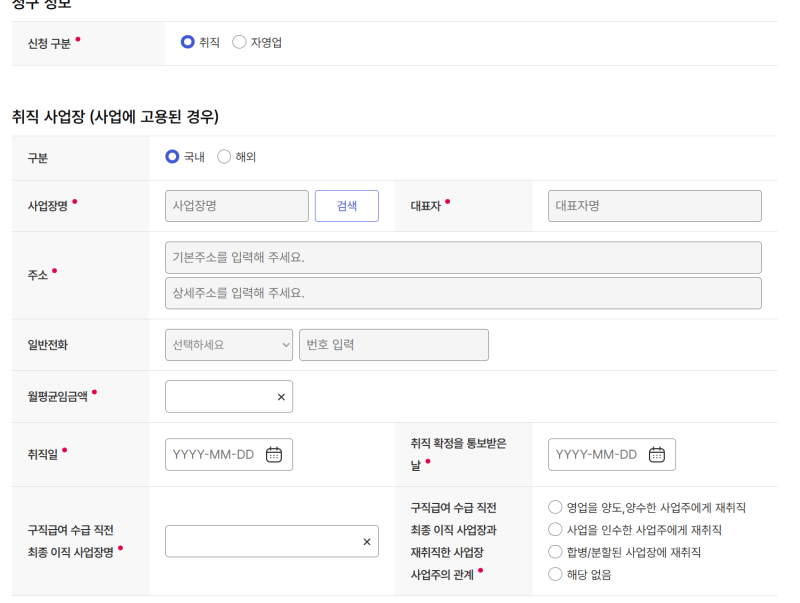
Task: Click the 사업장명 input field
Action: pyautogui.click(x=237, y=206)
